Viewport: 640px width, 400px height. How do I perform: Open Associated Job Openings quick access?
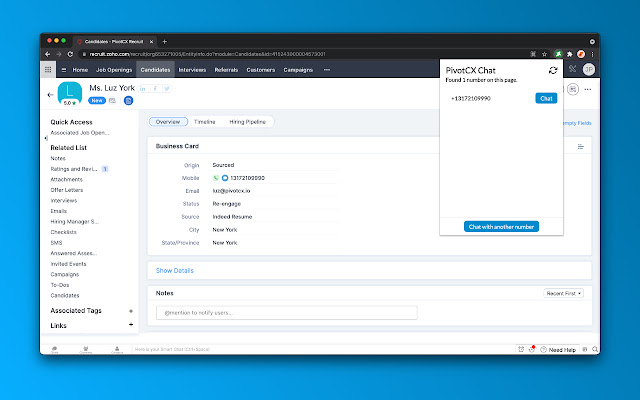pyautogui.click(x=80, y=133)
